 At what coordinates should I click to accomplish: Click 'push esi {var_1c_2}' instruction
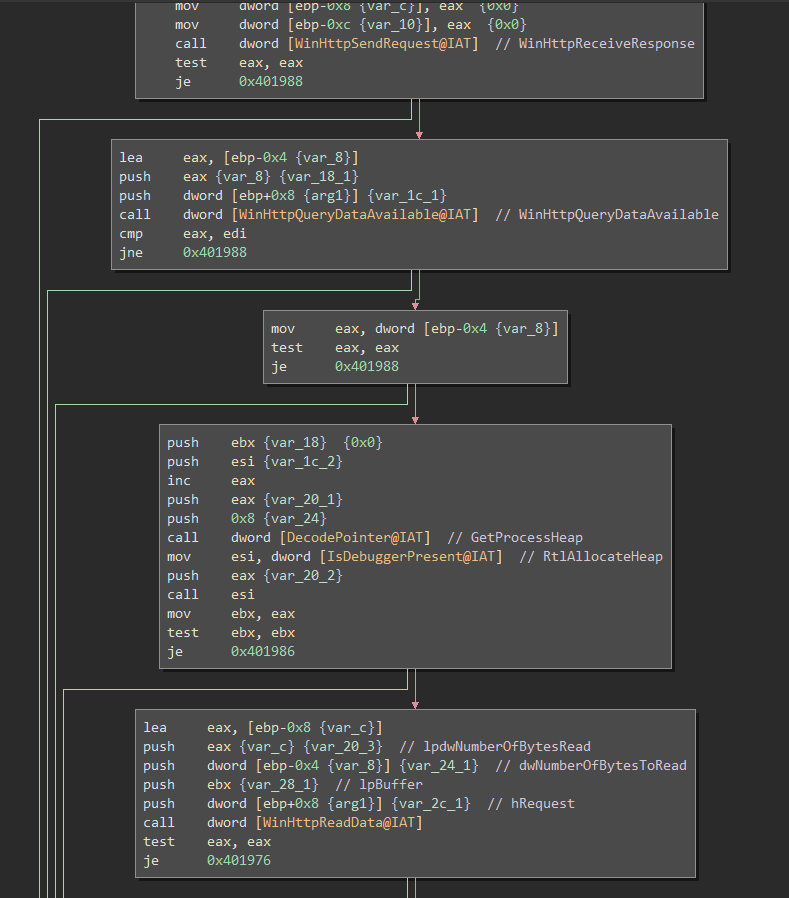click(255, 462)
